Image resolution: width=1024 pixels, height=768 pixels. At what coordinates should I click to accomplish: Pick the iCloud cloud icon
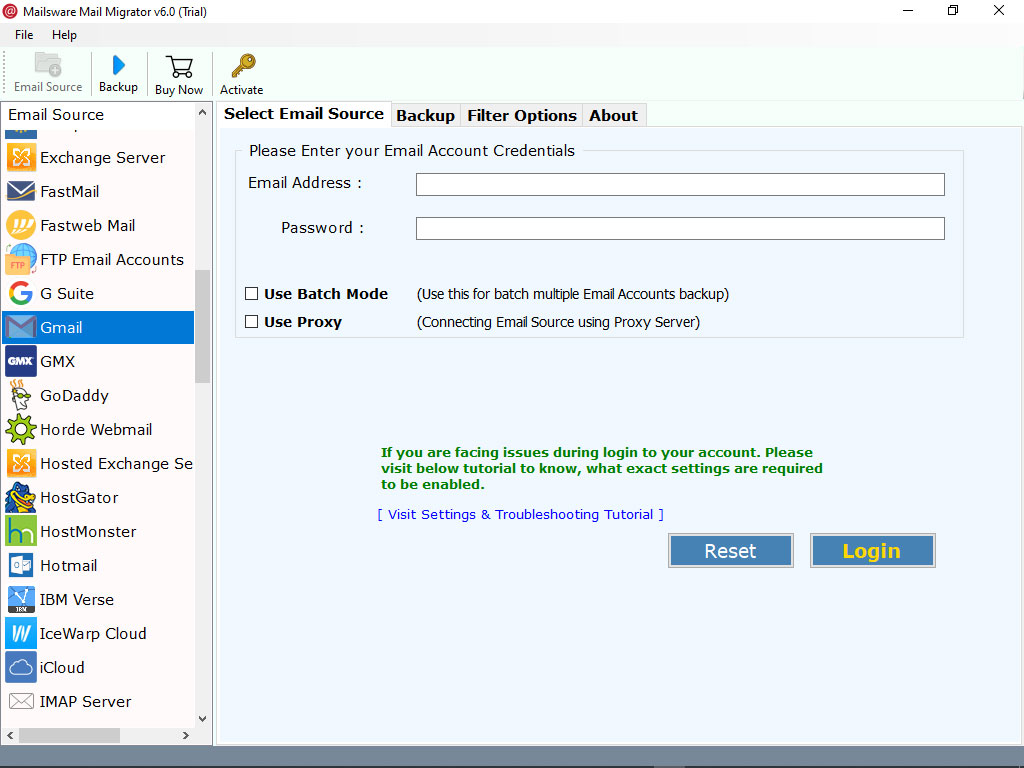click(21, 667)
